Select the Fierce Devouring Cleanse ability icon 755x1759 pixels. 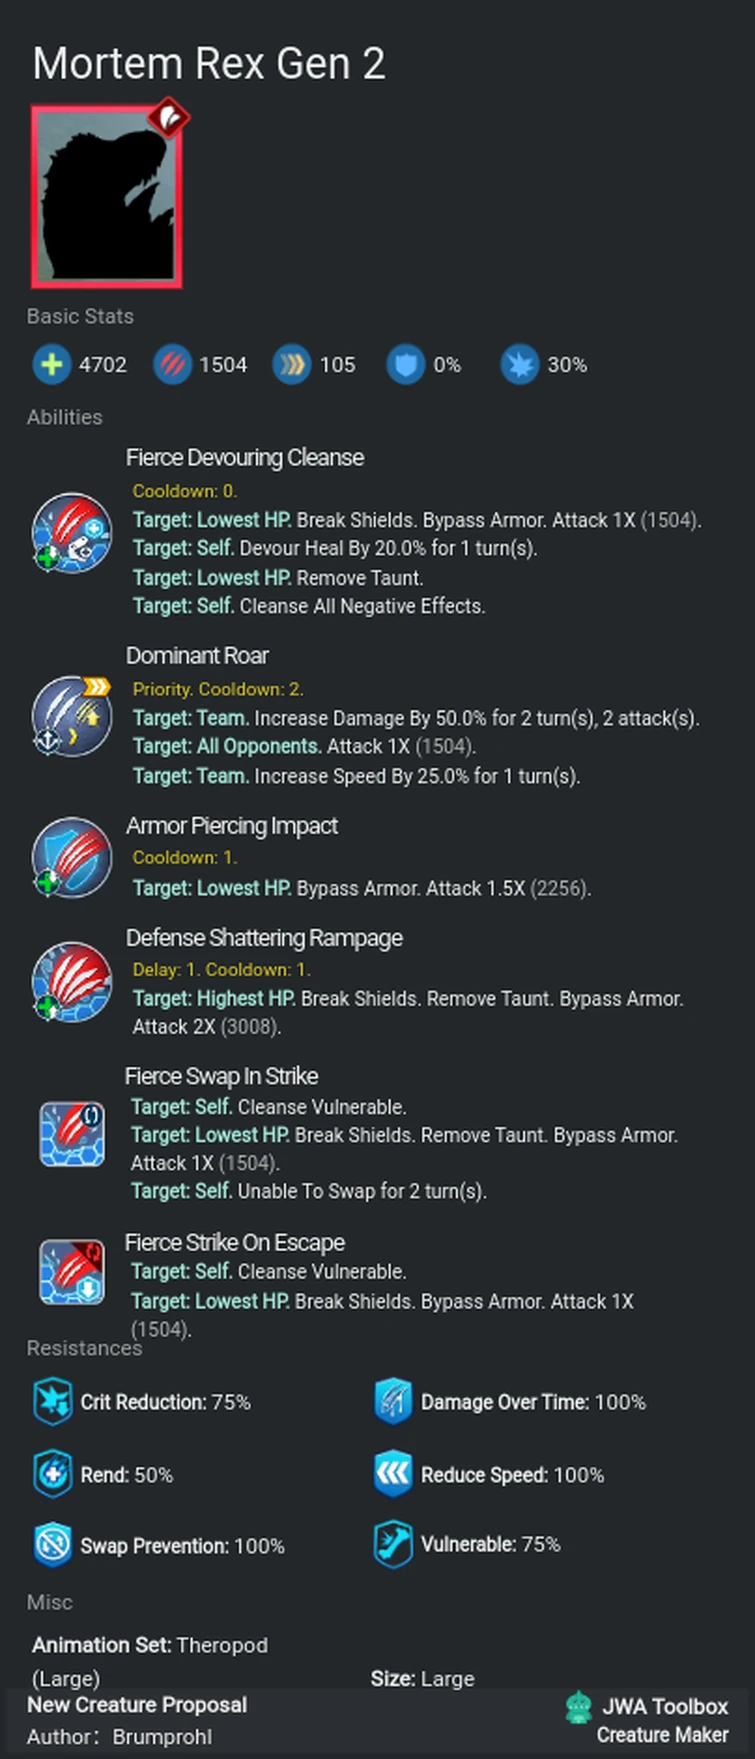(71, 535)
